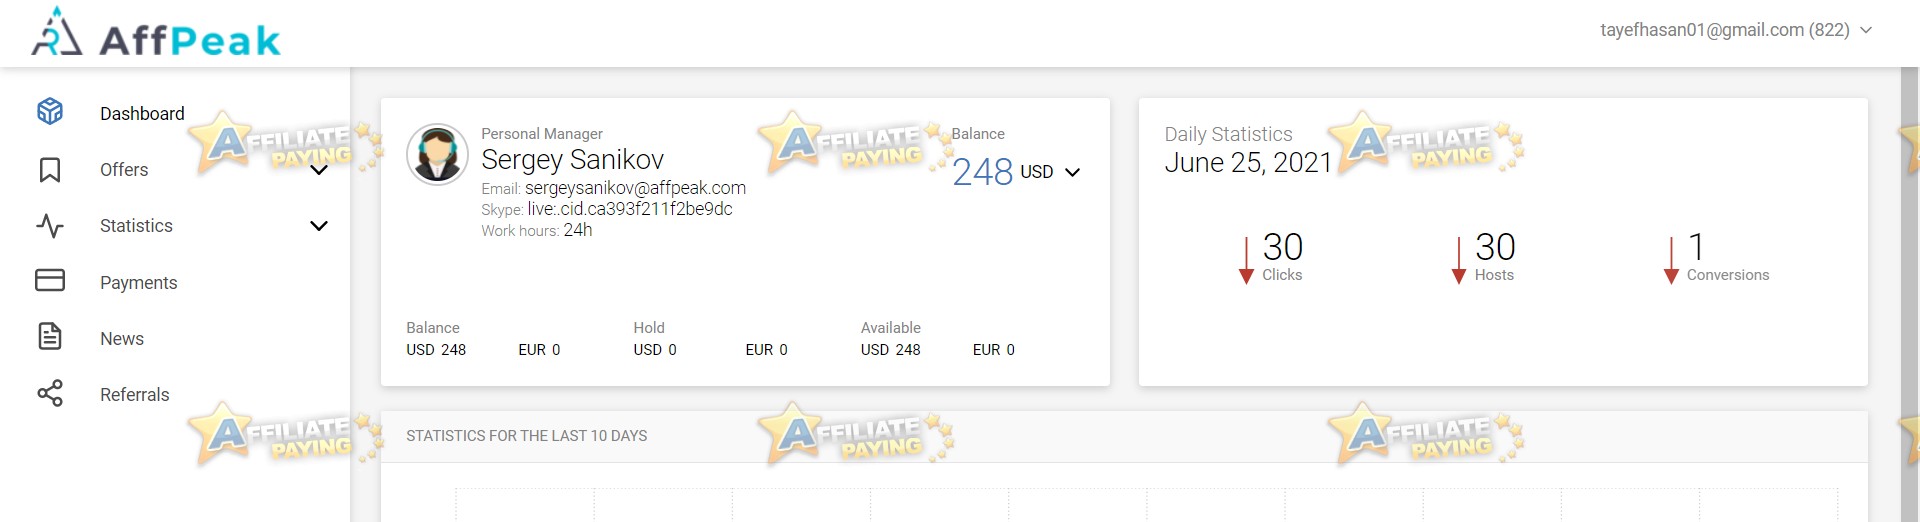This screenshot has height=522, width=1920.
Task: Open the balance currency USD dropdown
Action: coord(1050,172)
